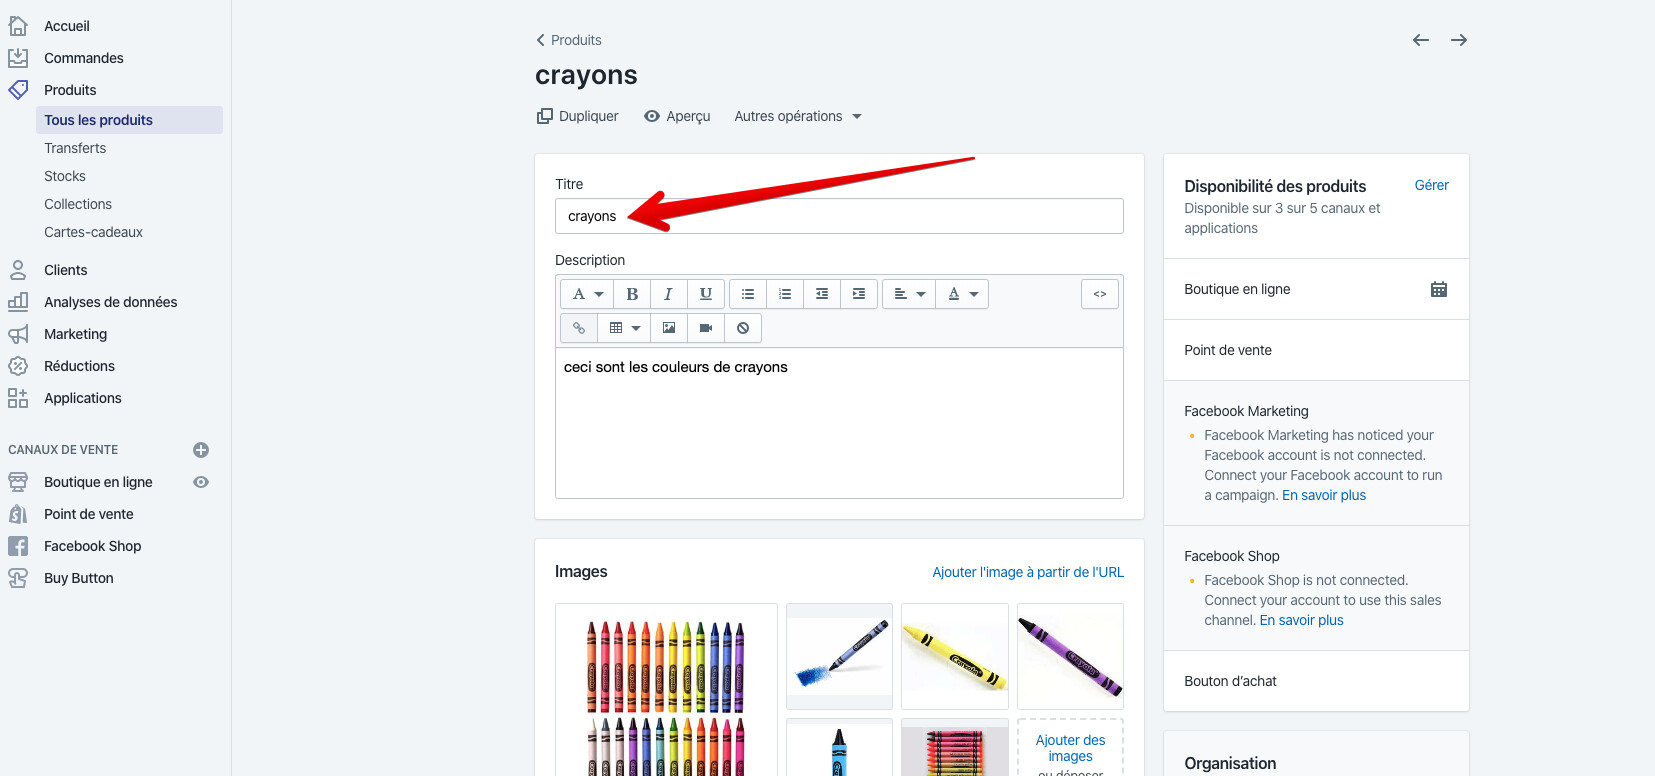Screen dimensions: 1655x776
Task: Click the Boutique en ligne storefront icon in the sidebar
Action: click(18, 482)
